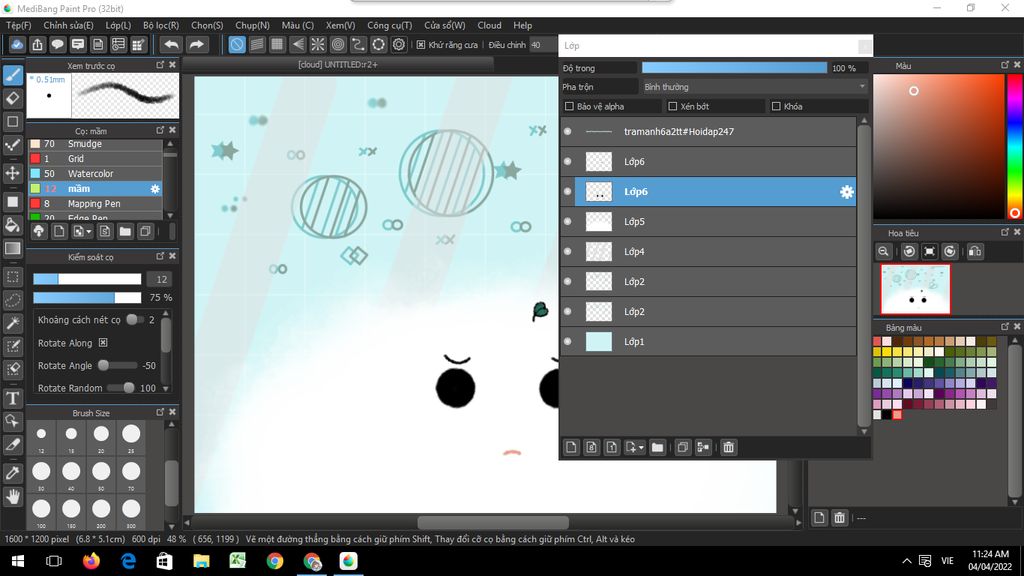Add a layer folder in Lớp panel
The width and height of the screenshot is (1024, 576).
pyautogui.click(x=658, y=447)
